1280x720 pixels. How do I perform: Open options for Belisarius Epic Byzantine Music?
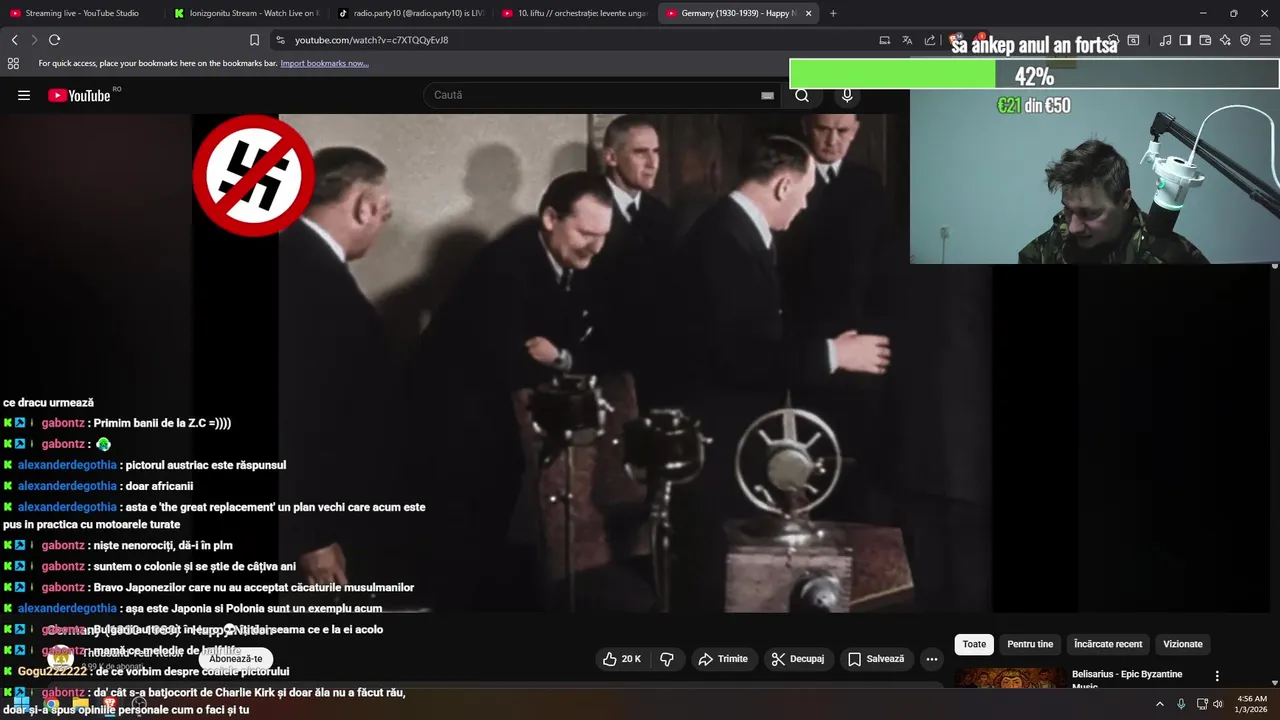tap(1217, 676)
